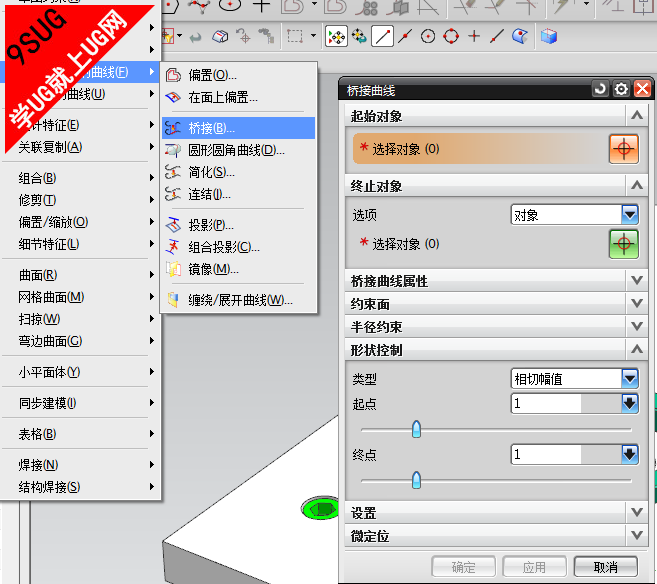Click the Project curve icon

point(173,225)
